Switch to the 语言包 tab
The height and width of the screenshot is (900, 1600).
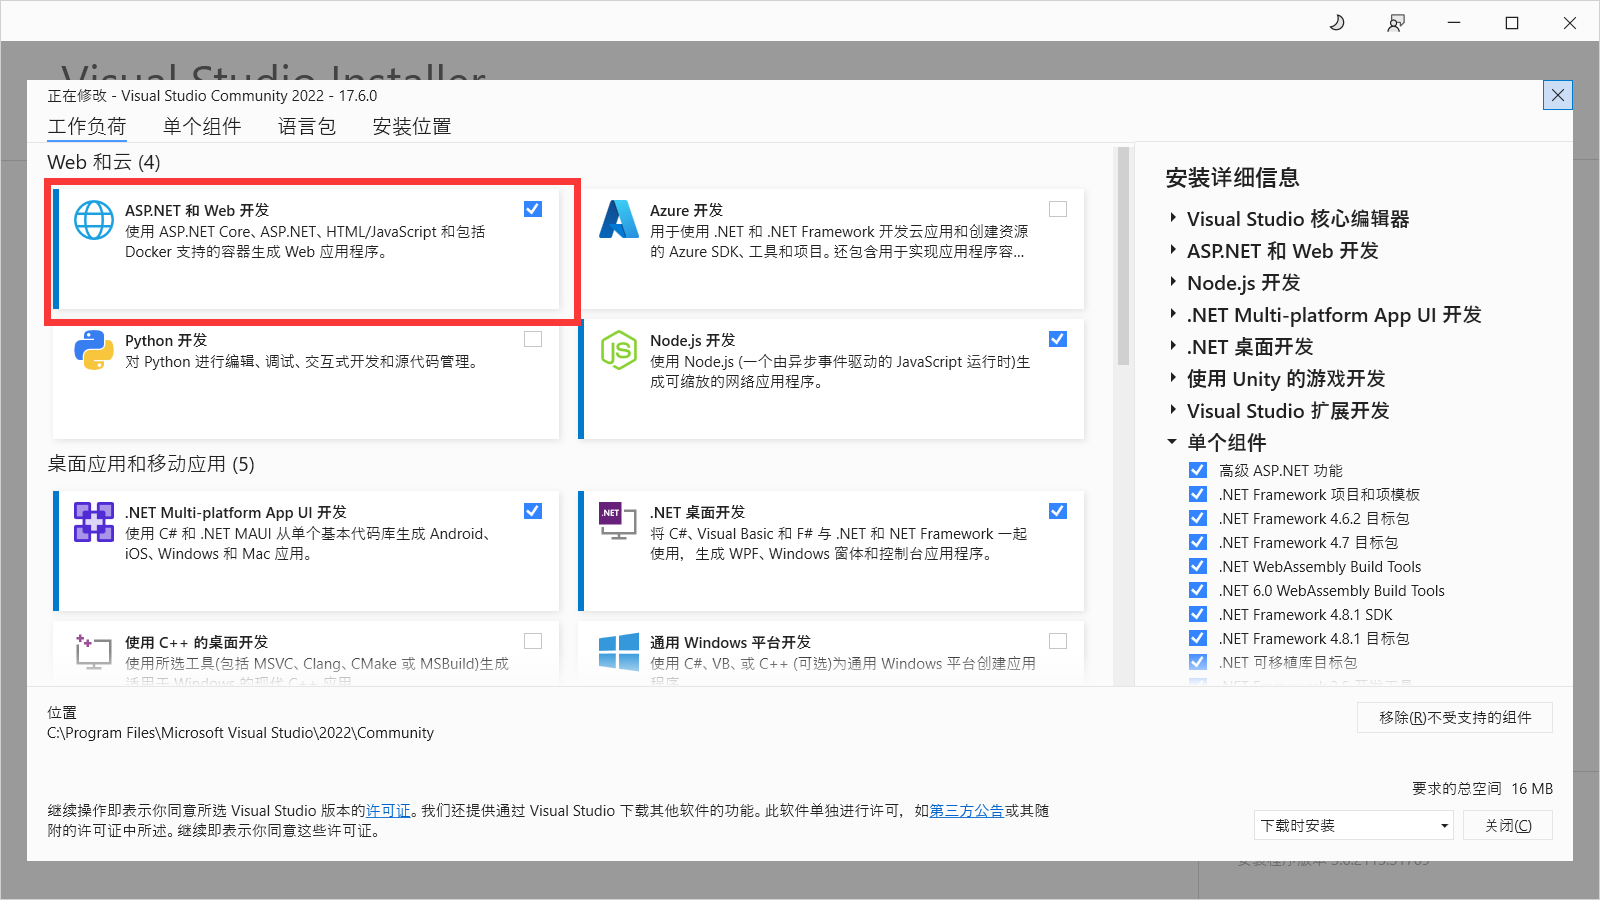pyautogui.click(x=307, y=126)
